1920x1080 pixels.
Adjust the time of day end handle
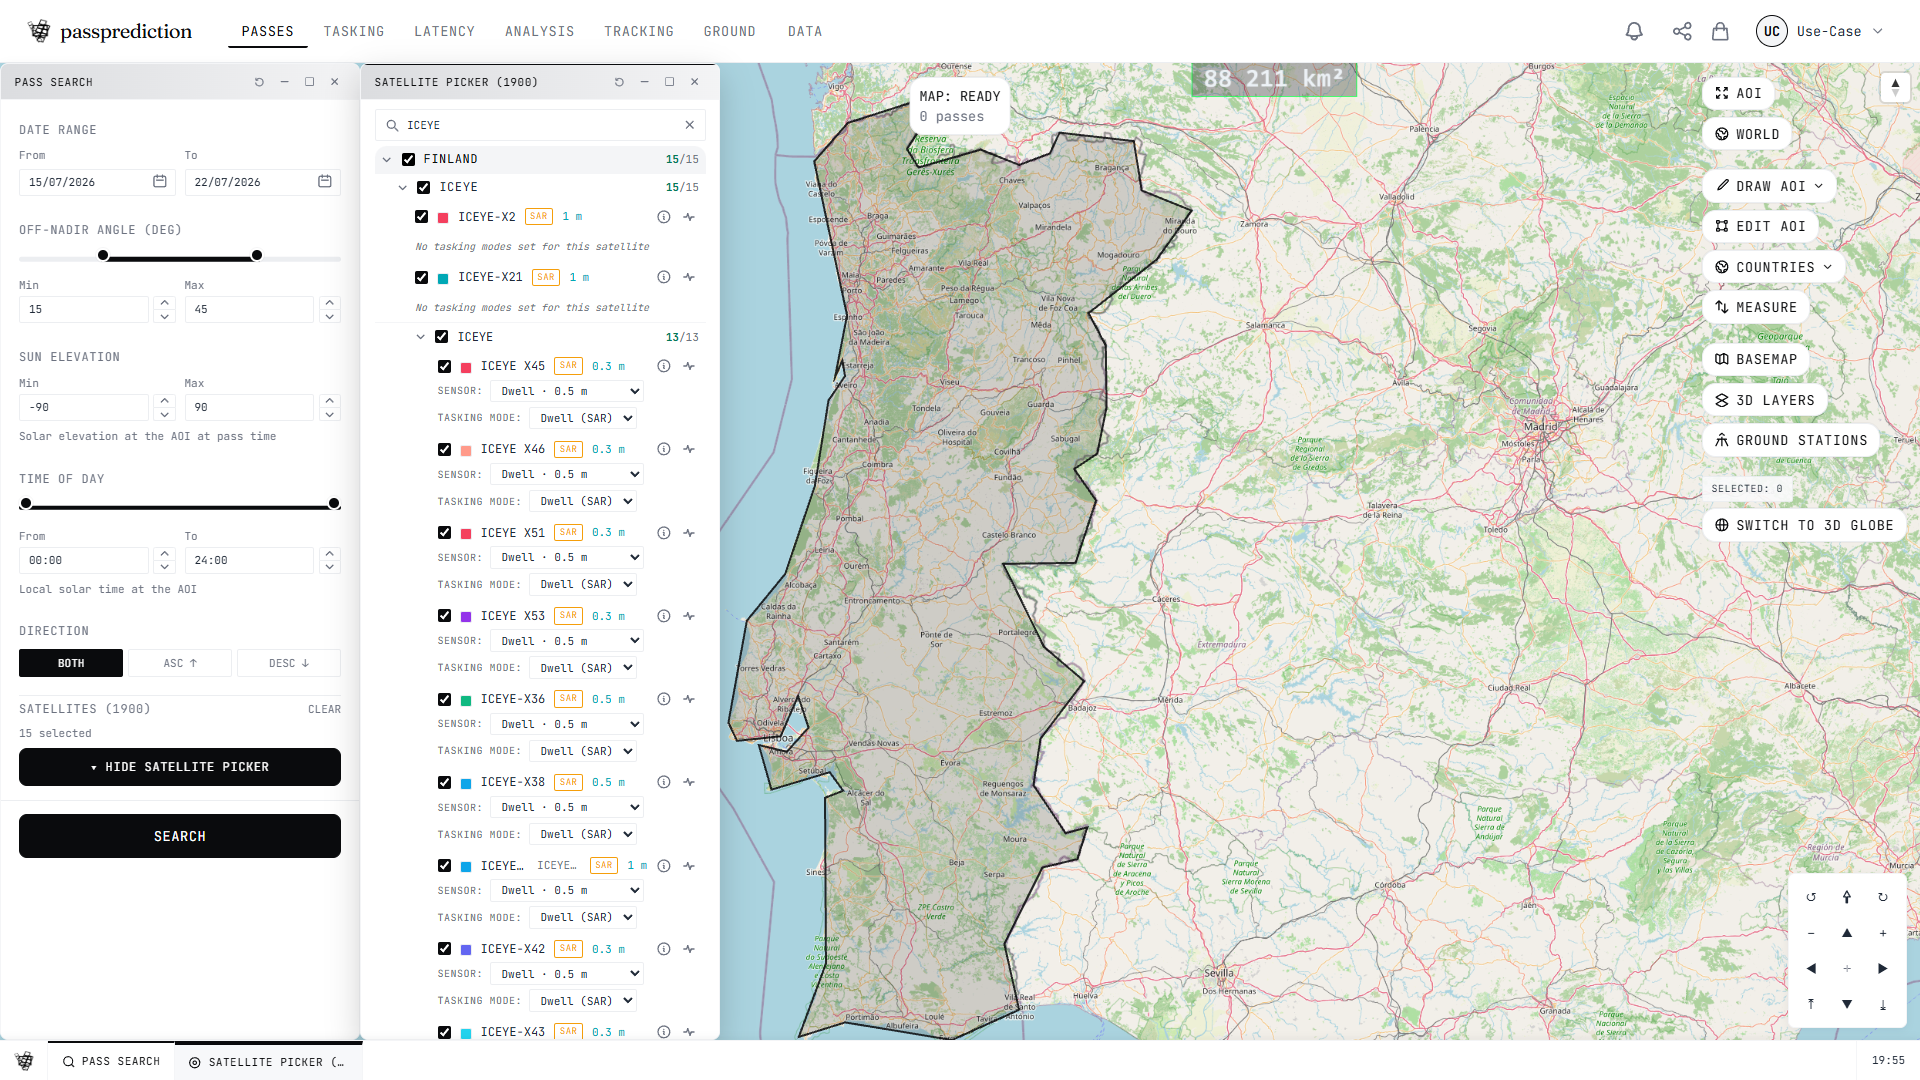pyautogui.click(x=334, y=504)
